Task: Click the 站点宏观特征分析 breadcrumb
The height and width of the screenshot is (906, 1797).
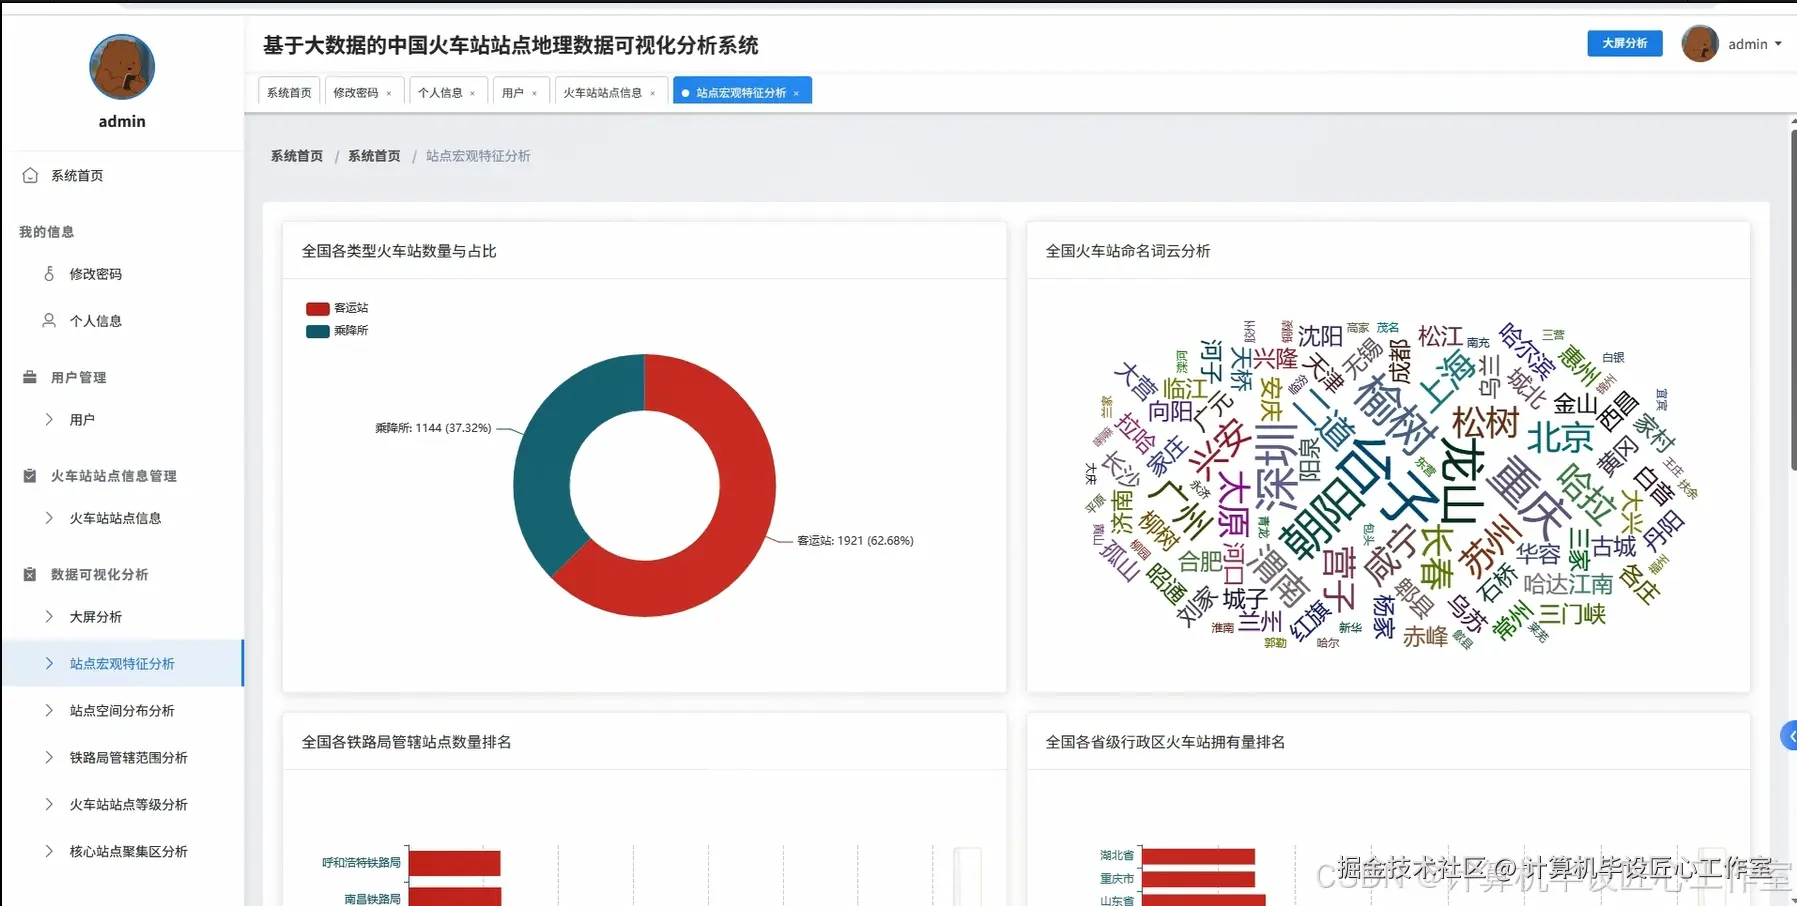Action: pyautogui.click(x=478, y=156)
